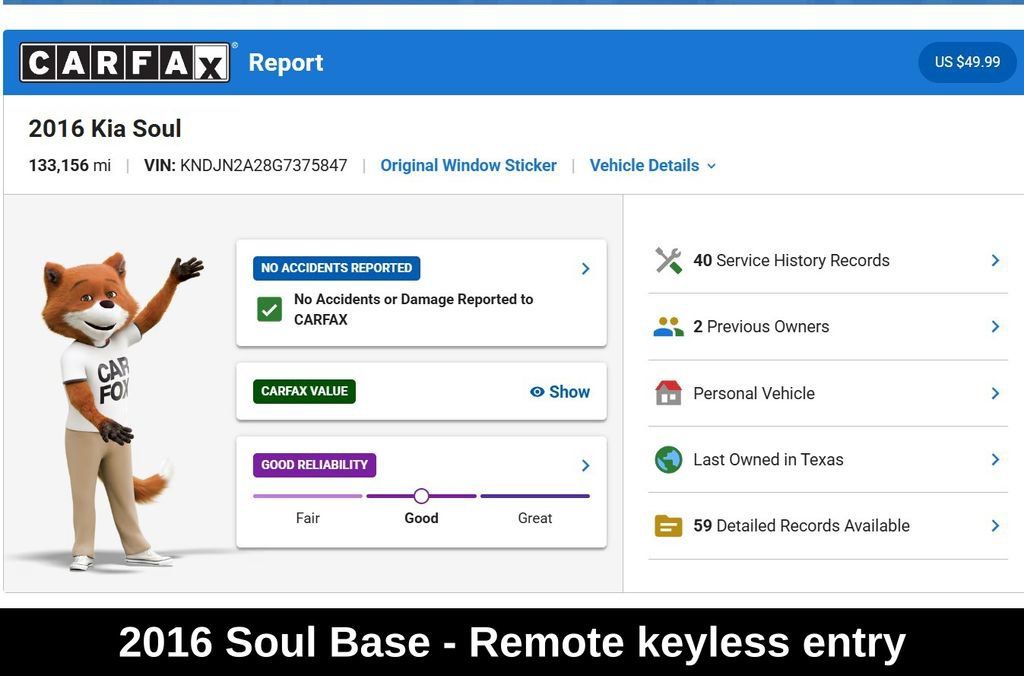Click the Fair reliability label
This screenshot has height=676, width=1024.
coord(308,518)
